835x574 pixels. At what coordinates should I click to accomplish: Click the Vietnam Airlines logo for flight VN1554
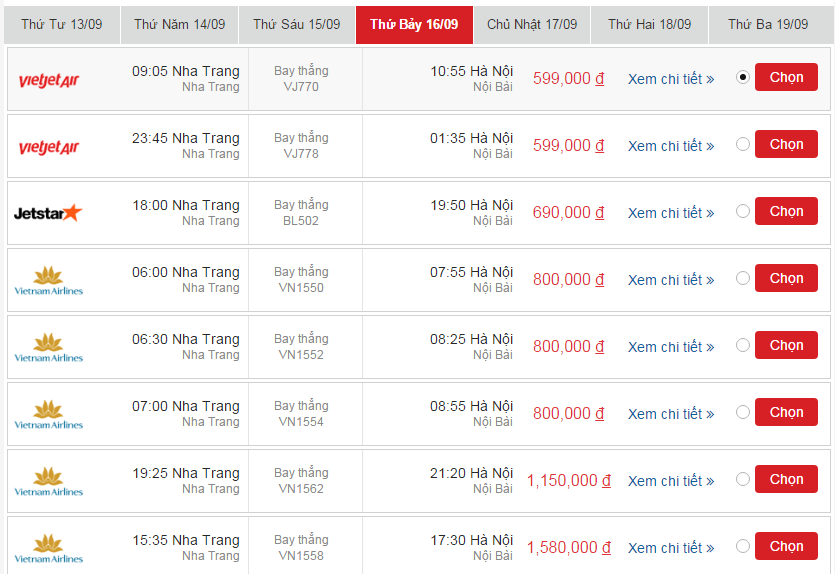[48, 414]
